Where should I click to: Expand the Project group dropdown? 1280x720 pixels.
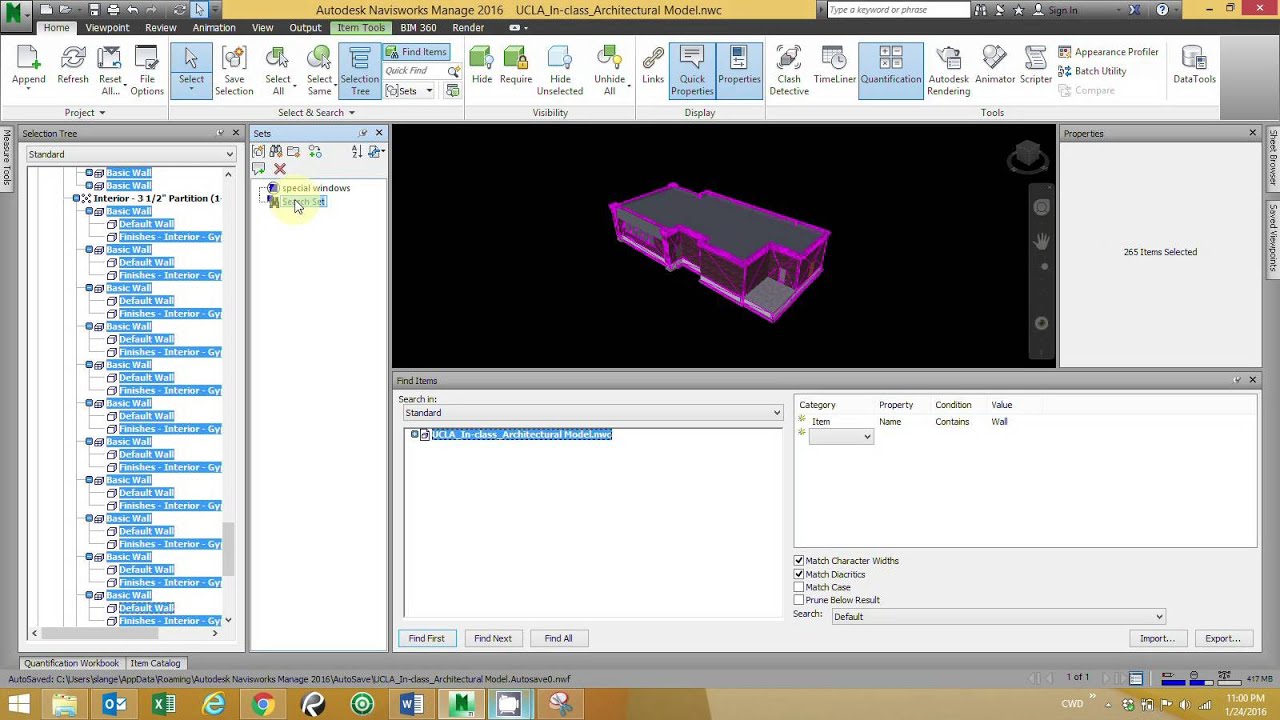(84, 113)
